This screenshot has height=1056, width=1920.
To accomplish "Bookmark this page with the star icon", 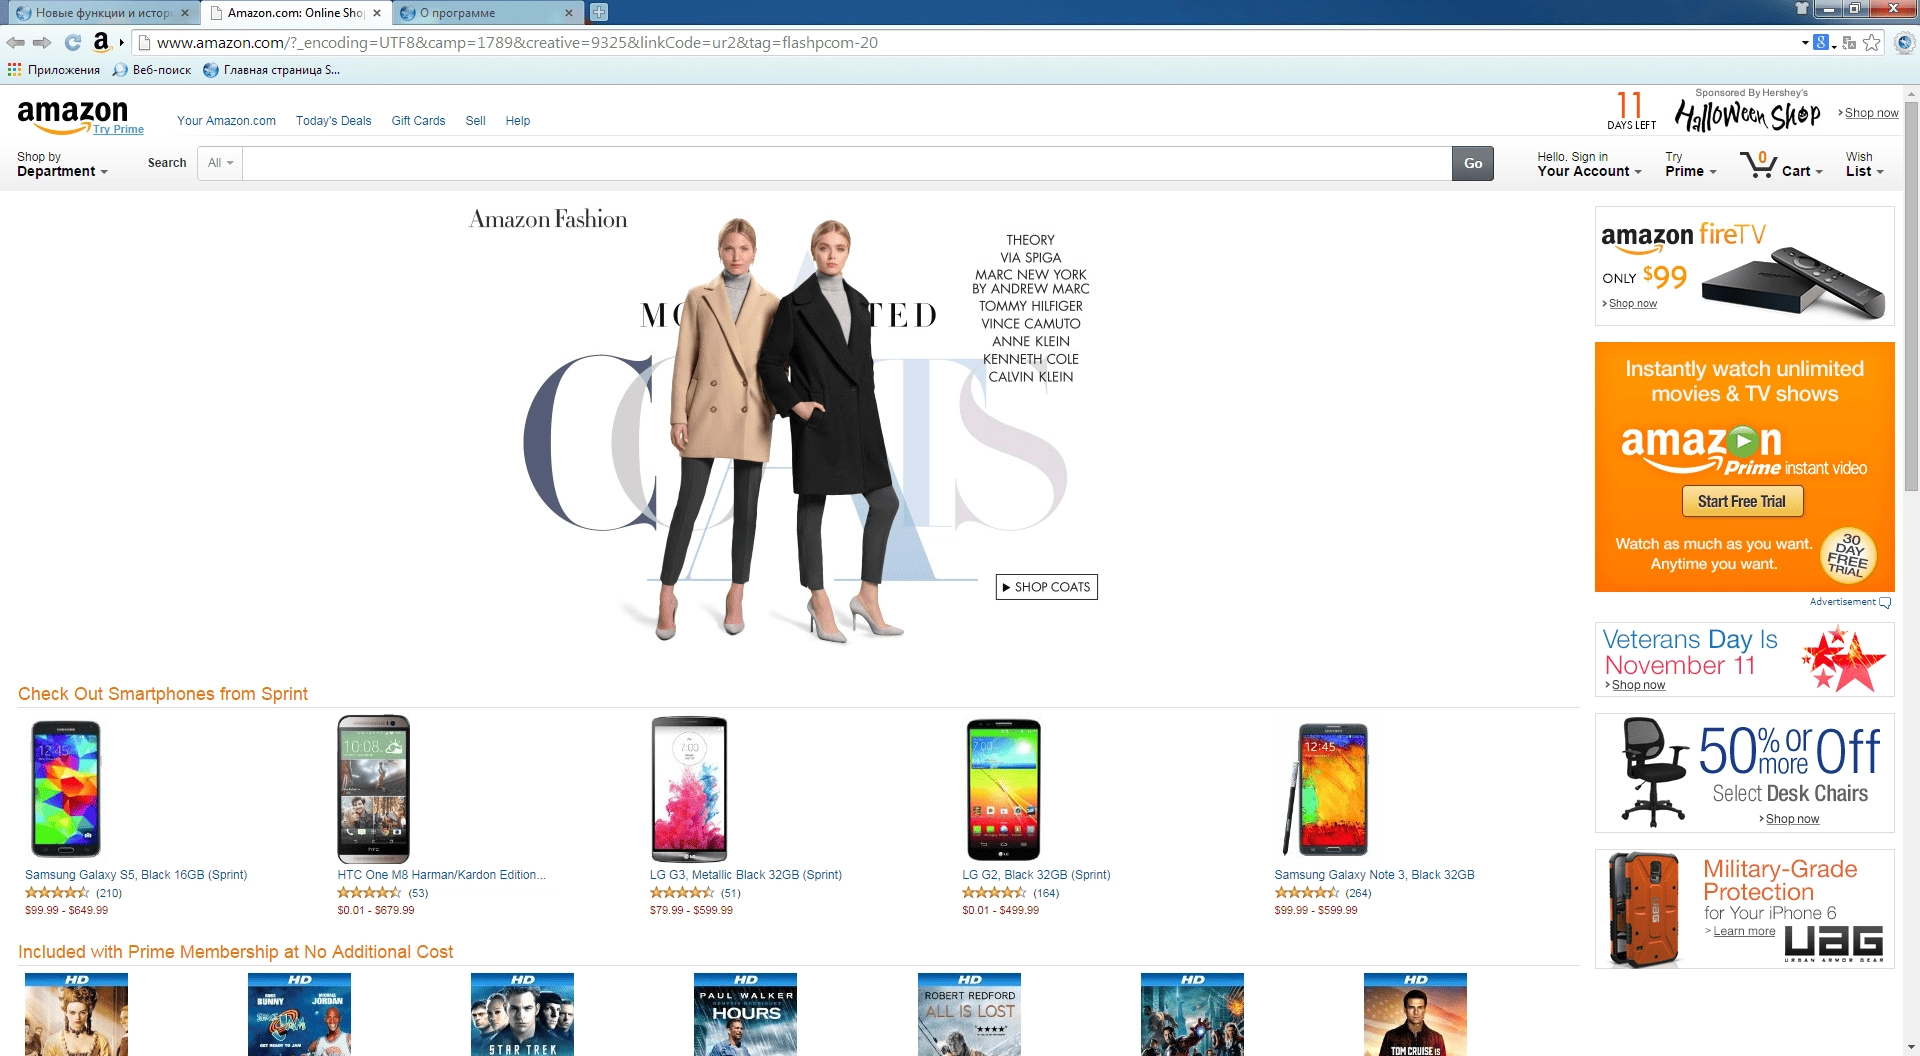I will pos(1872,43).
